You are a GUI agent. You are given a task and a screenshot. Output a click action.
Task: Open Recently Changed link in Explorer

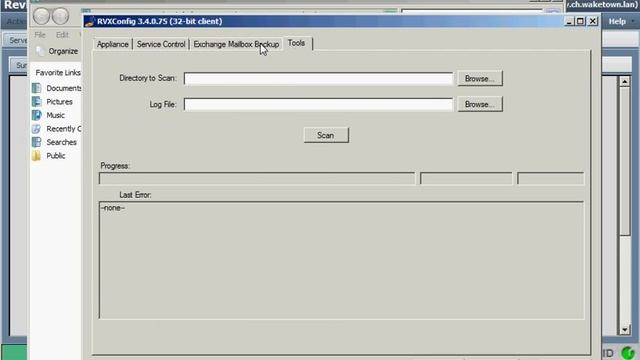57,129
